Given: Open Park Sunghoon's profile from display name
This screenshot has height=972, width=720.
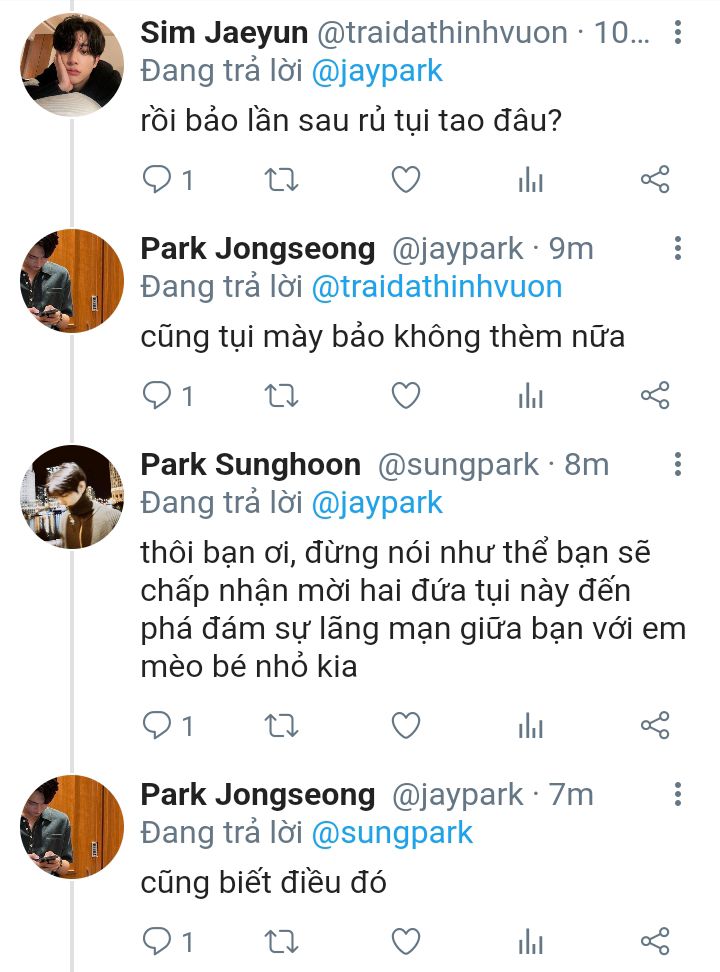Looking at the screenshot, I should click(x=250, y=465).
